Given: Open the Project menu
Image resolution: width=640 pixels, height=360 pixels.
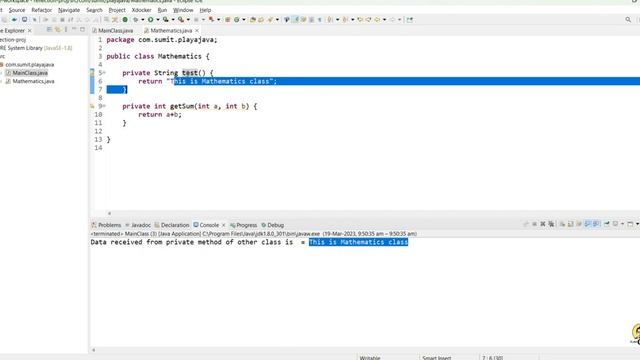Looking at the screenshot, I should [x=117, y=10].
